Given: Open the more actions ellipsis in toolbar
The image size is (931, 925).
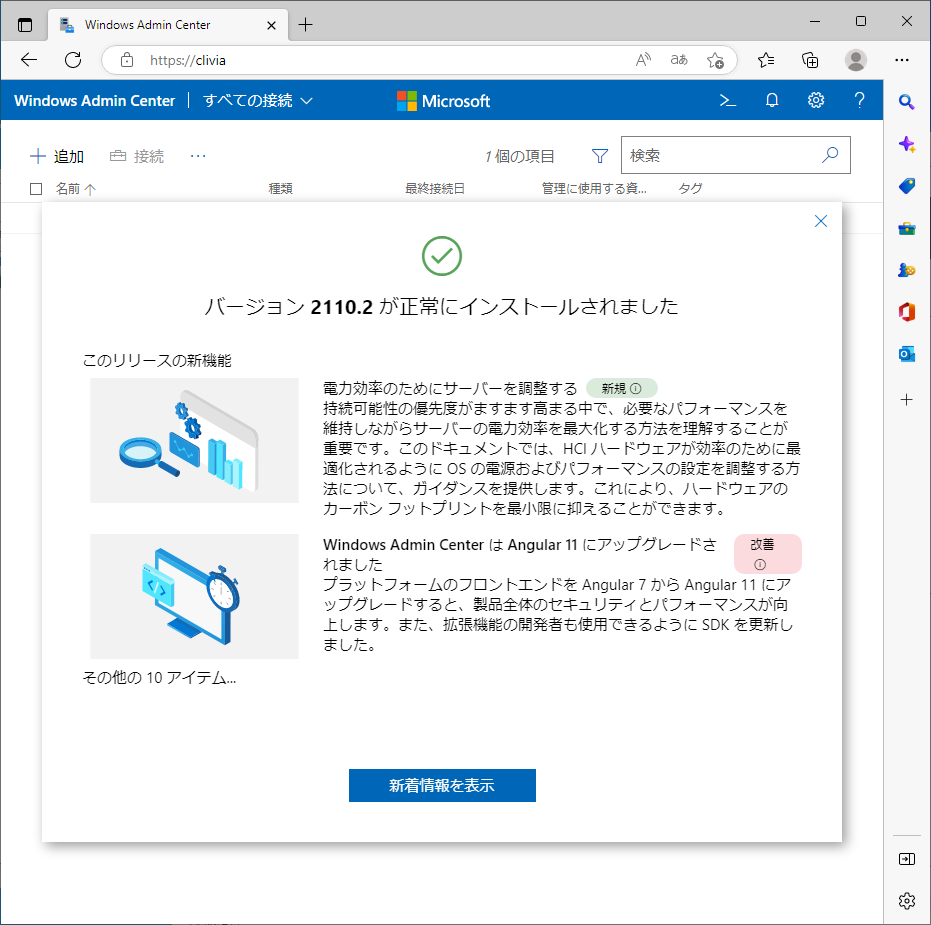Looking at the screenshot, I should pos(198,156).
